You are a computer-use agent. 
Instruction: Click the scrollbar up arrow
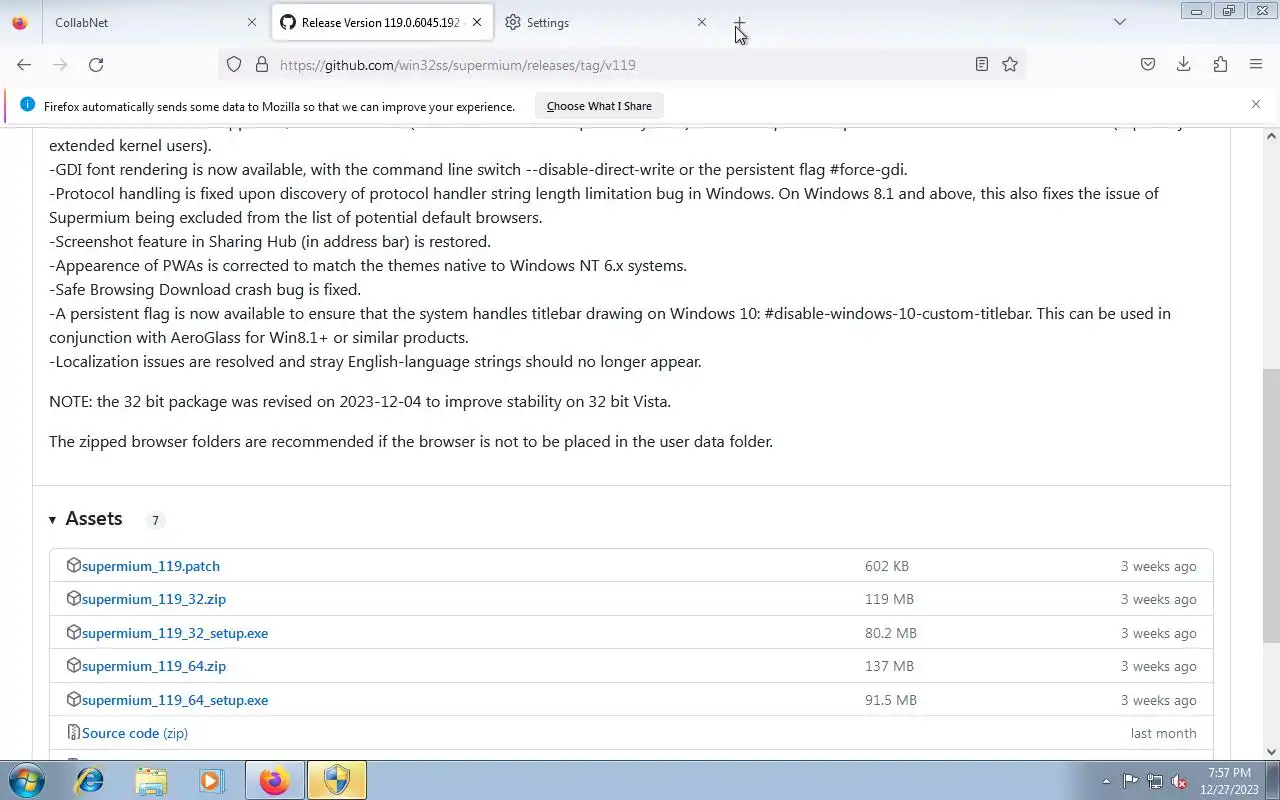1271,136
